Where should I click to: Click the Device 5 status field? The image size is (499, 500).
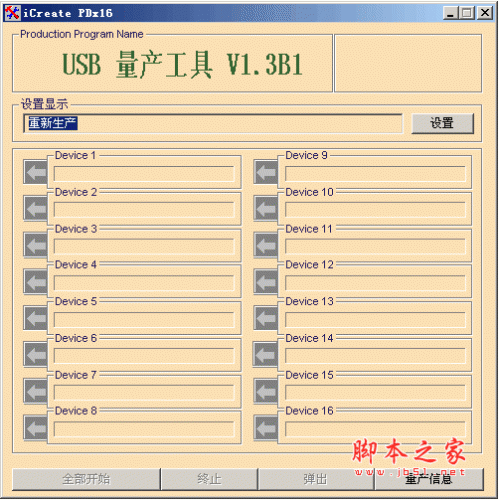(144, 320)
